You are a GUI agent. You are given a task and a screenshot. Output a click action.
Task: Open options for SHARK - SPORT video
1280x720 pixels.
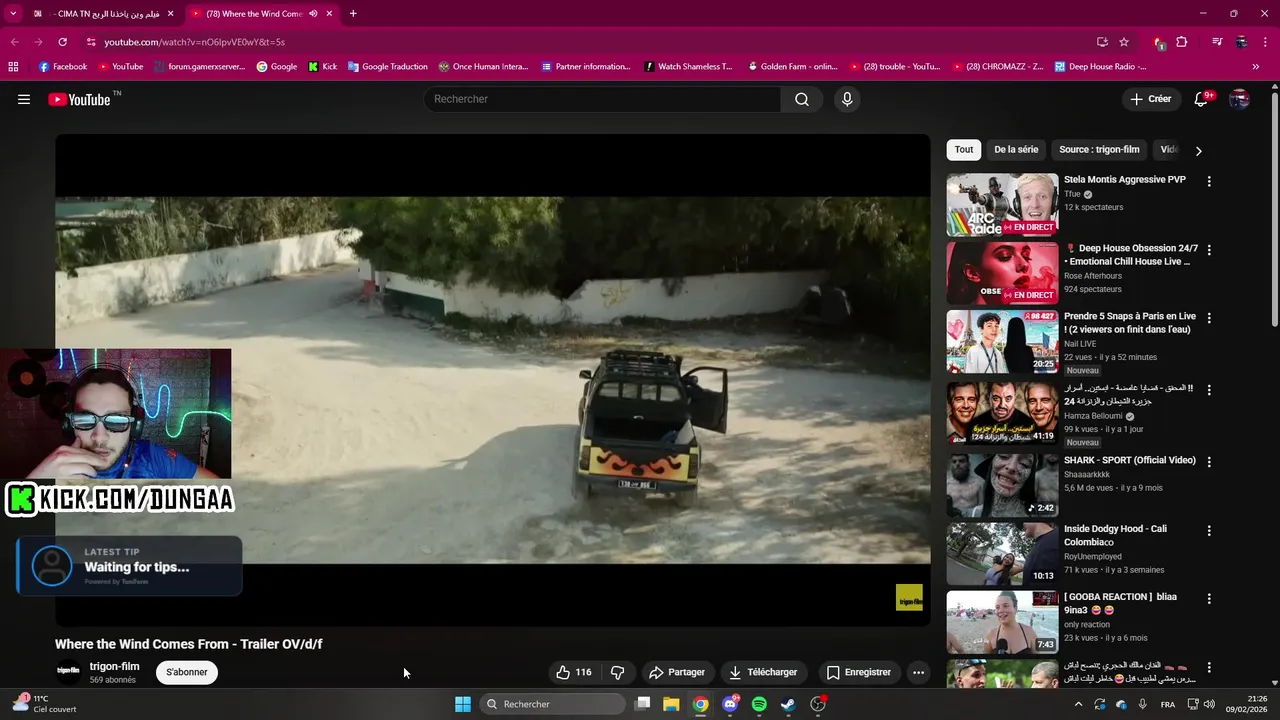pyautogui.click(x=1209, y=462)
